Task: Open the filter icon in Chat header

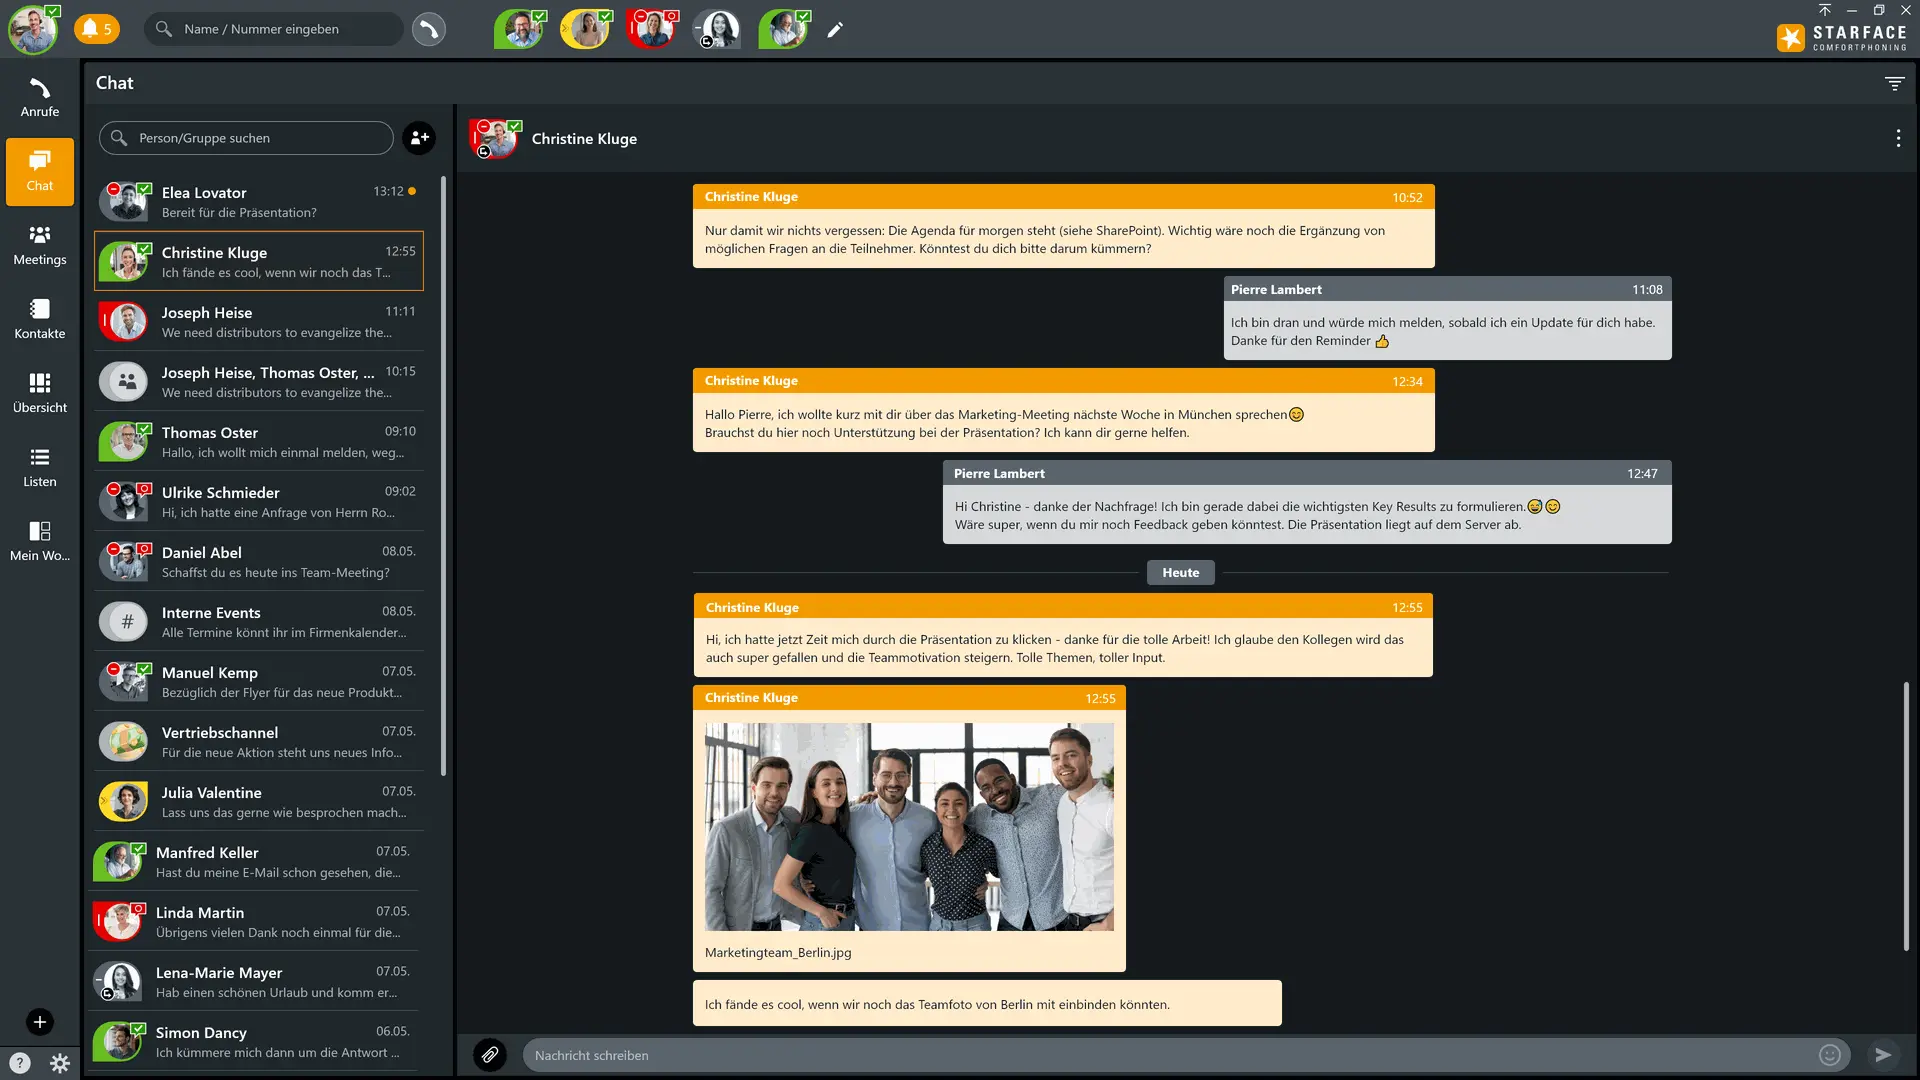Action: point(1894,84)
